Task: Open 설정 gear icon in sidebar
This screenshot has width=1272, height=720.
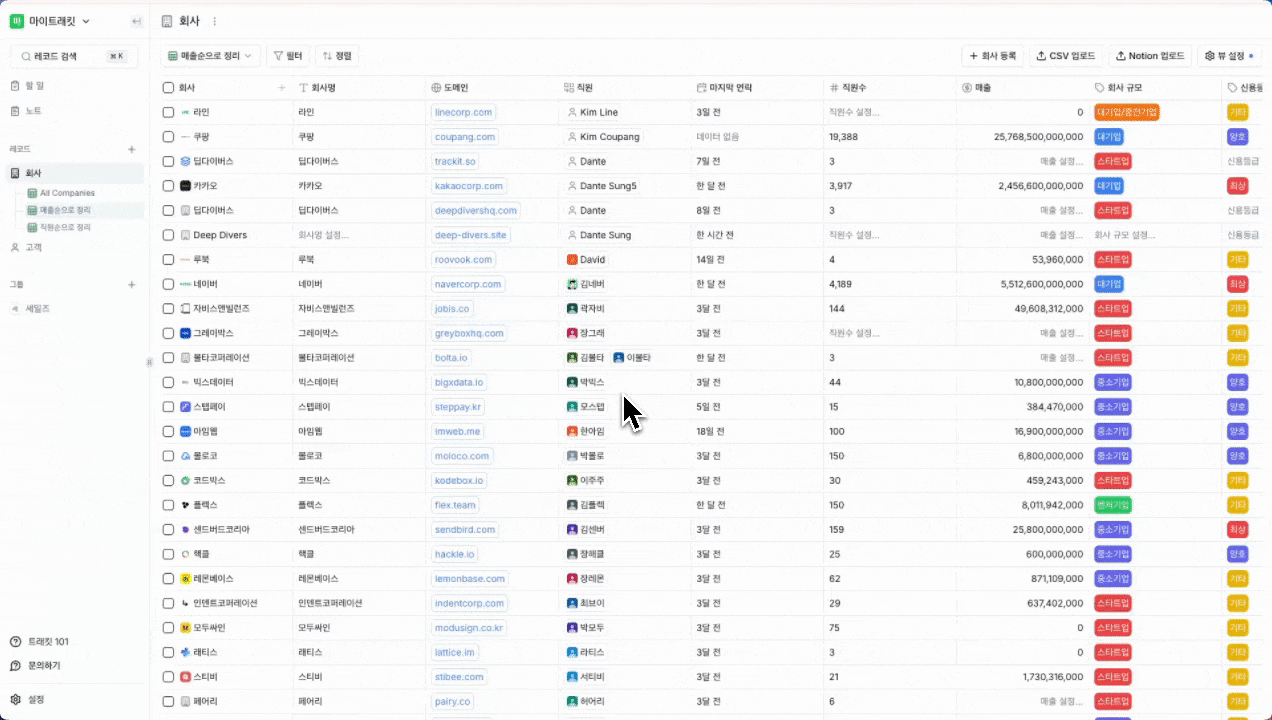Action: pyautogui.click(x=16, y=700)
